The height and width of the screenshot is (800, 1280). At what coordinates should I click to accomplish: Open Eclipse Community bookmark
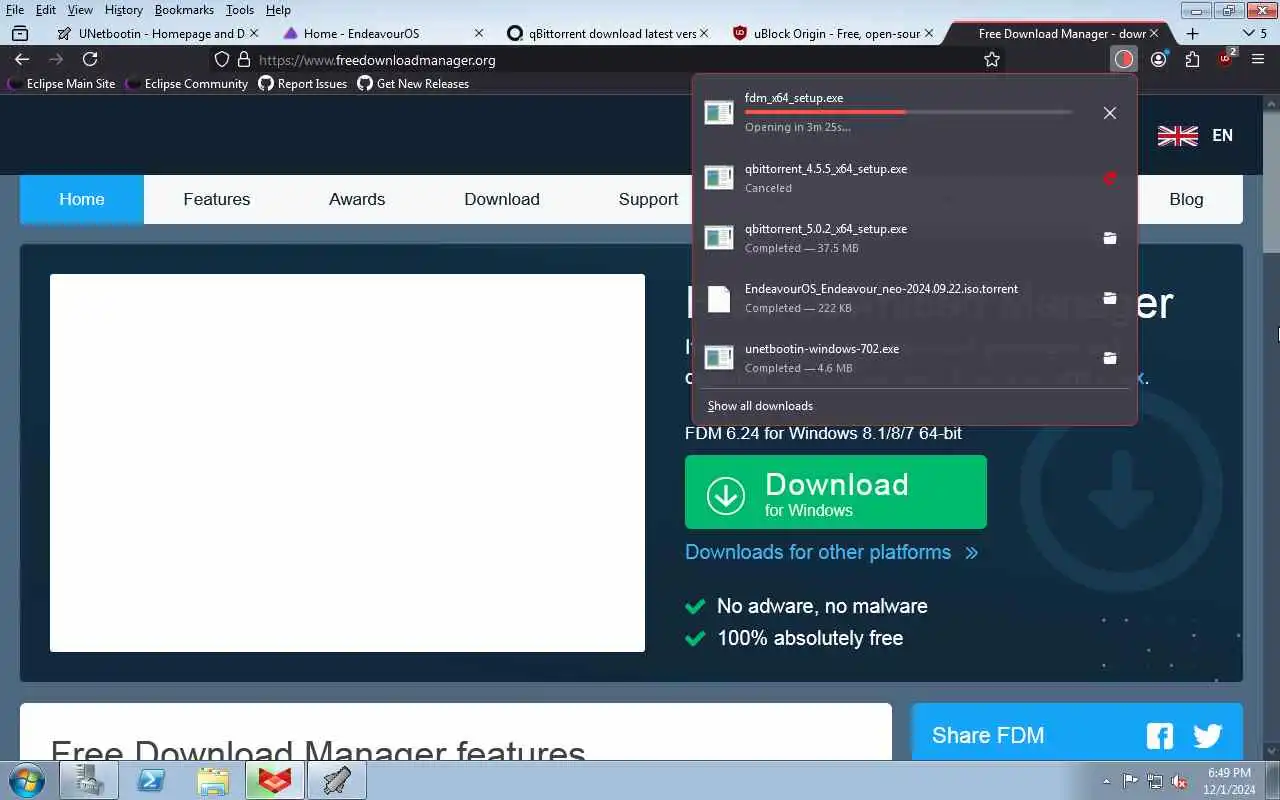point(187,84)
